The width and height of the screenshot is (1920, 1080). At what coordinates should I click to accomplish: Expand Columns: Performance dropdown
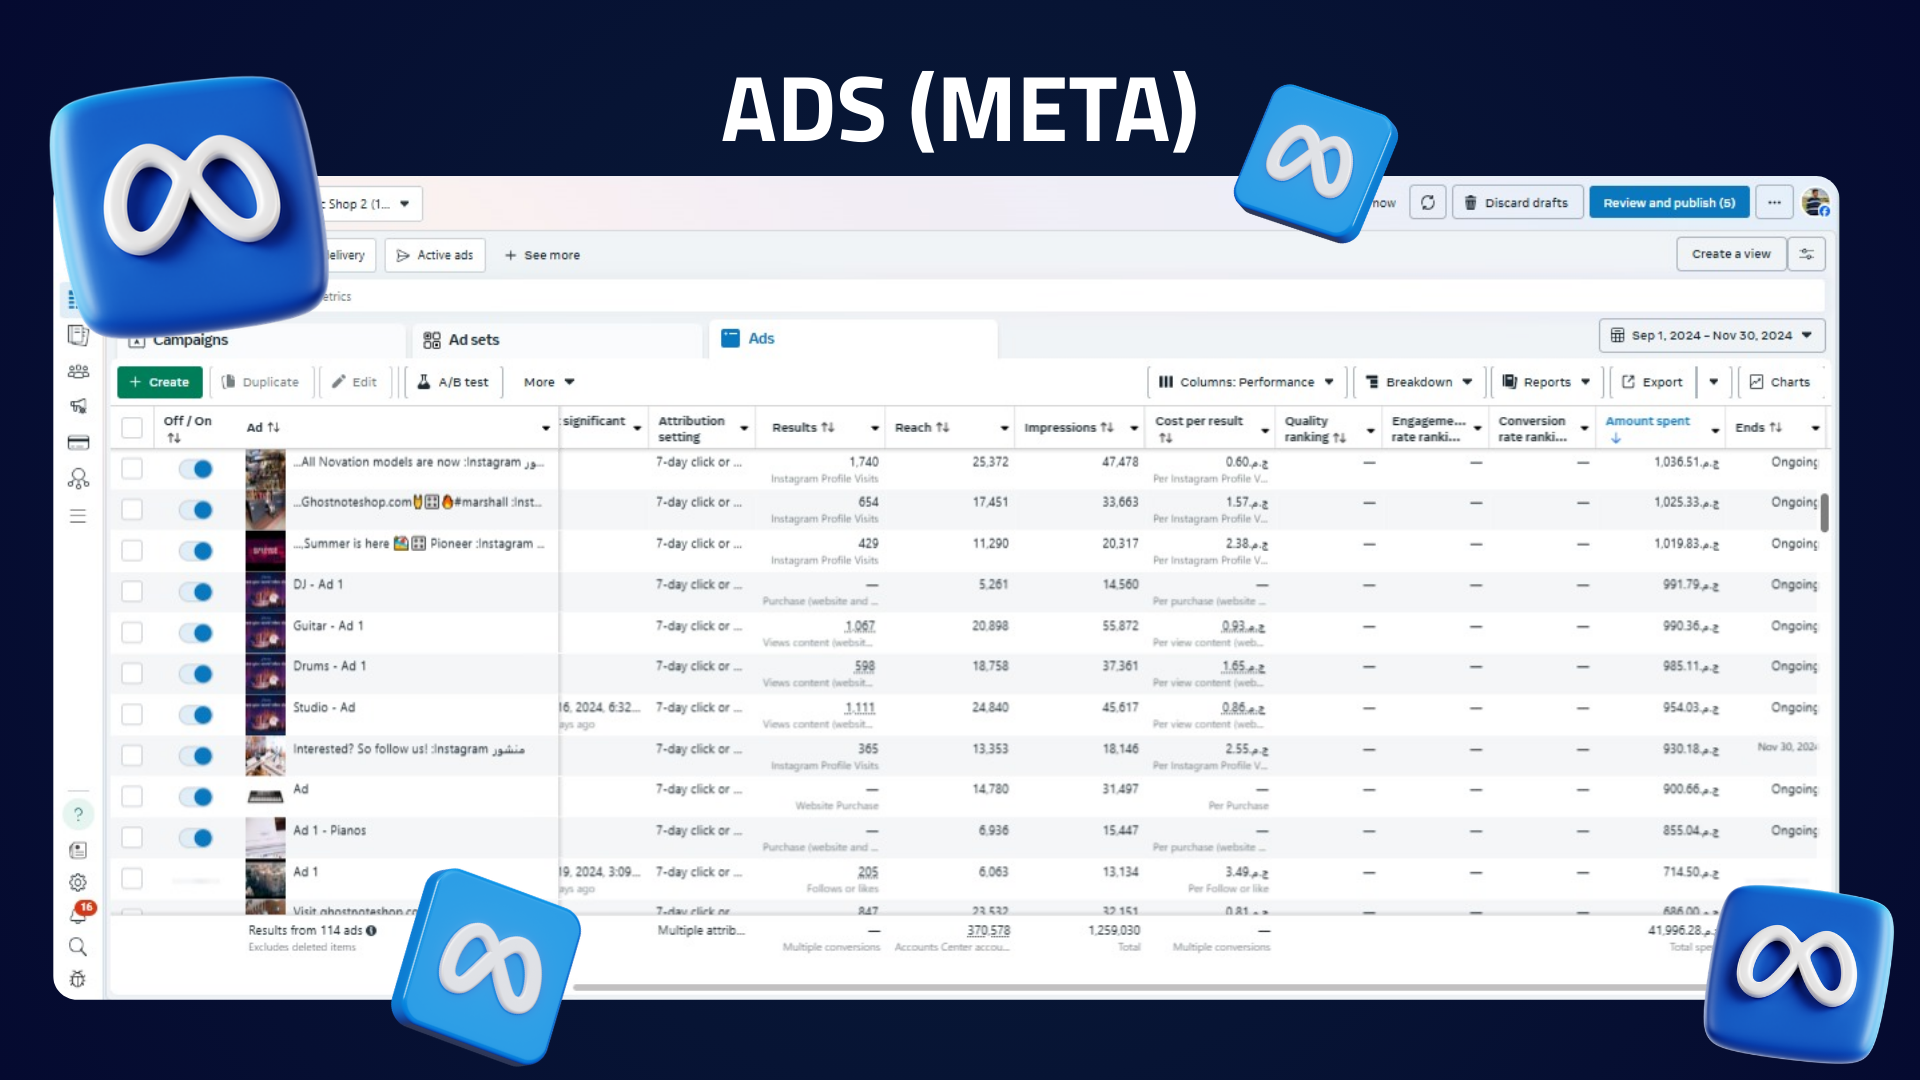click(x=1246, y=382)
